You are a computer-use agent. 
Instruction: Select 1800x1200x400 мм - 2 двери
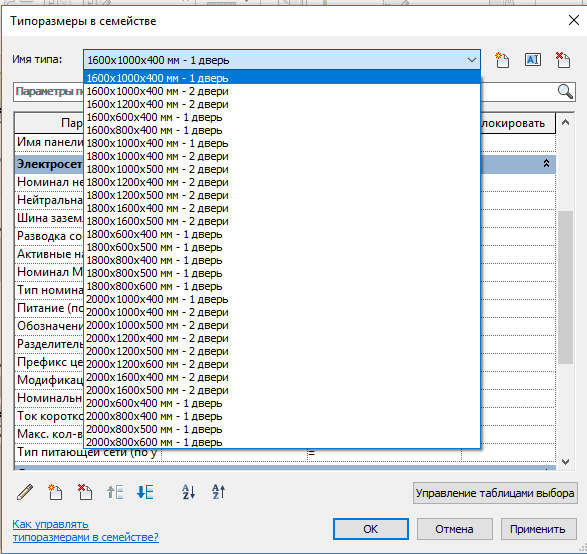(282, 182)
